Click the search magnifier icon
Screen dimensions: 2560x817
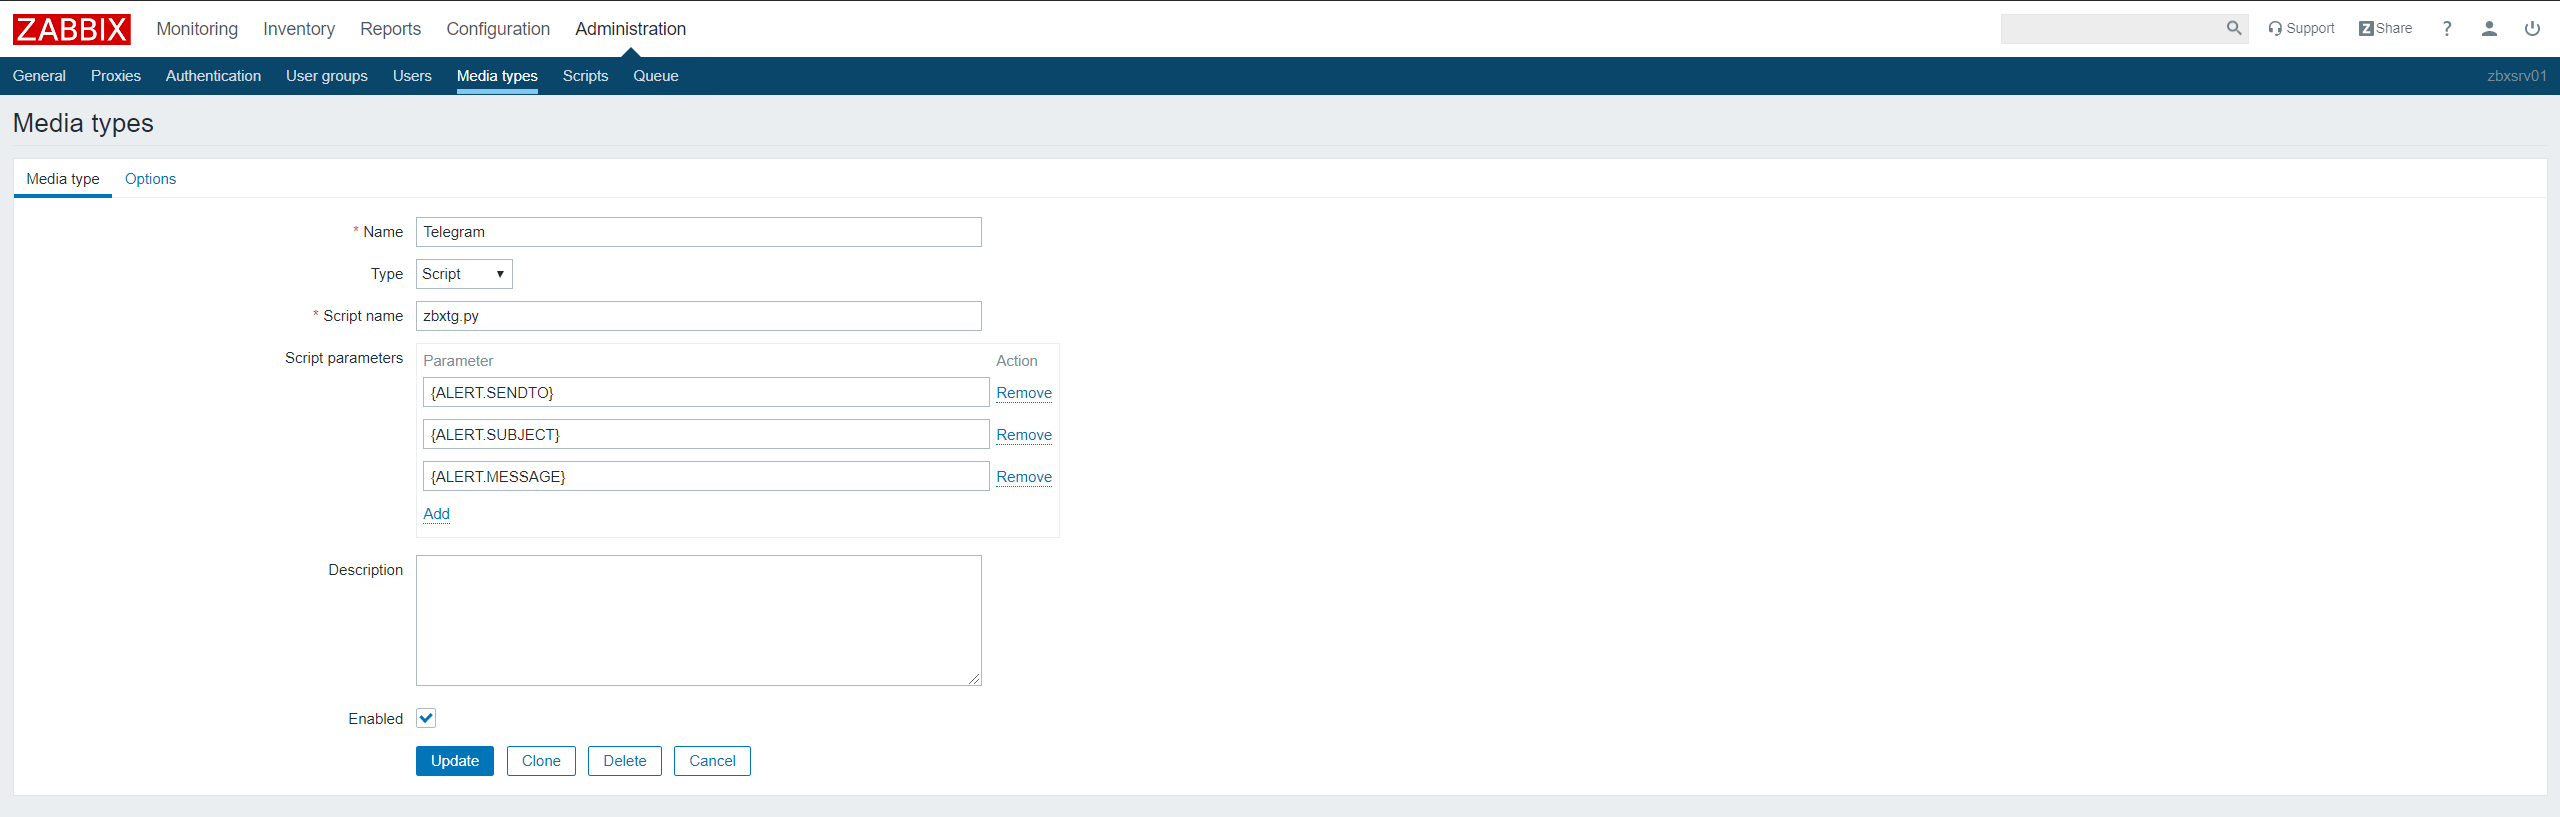pos(2233,29)
